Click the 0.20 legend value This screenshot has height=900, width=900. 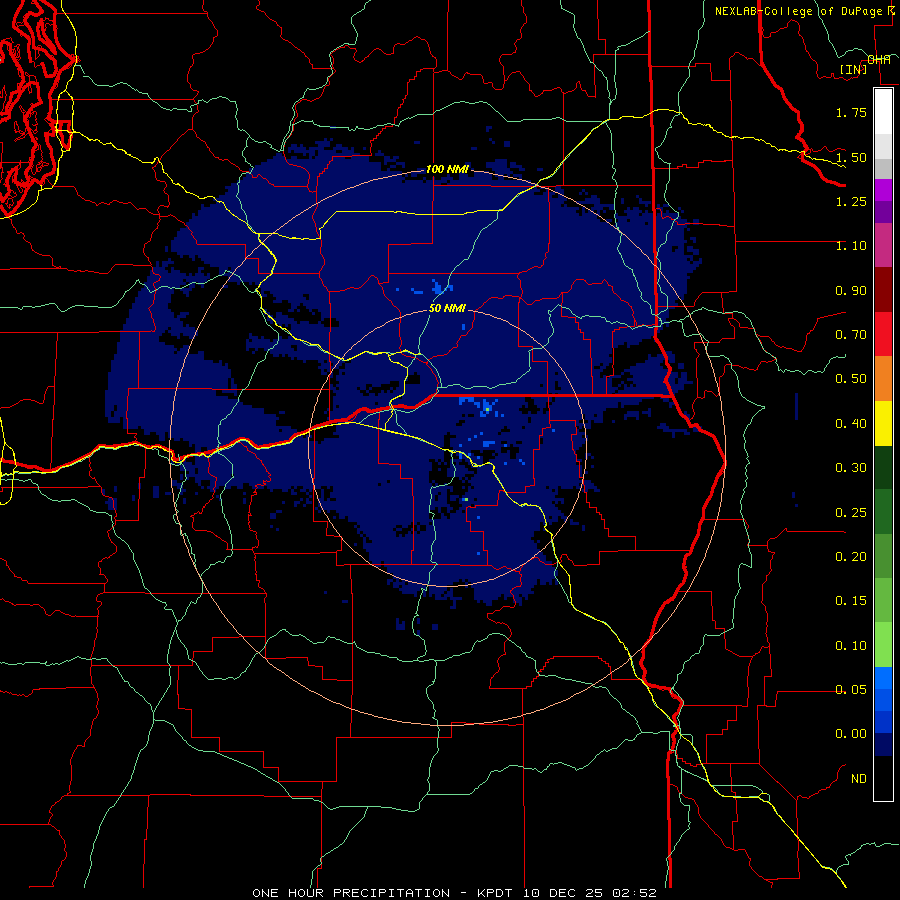851,557
